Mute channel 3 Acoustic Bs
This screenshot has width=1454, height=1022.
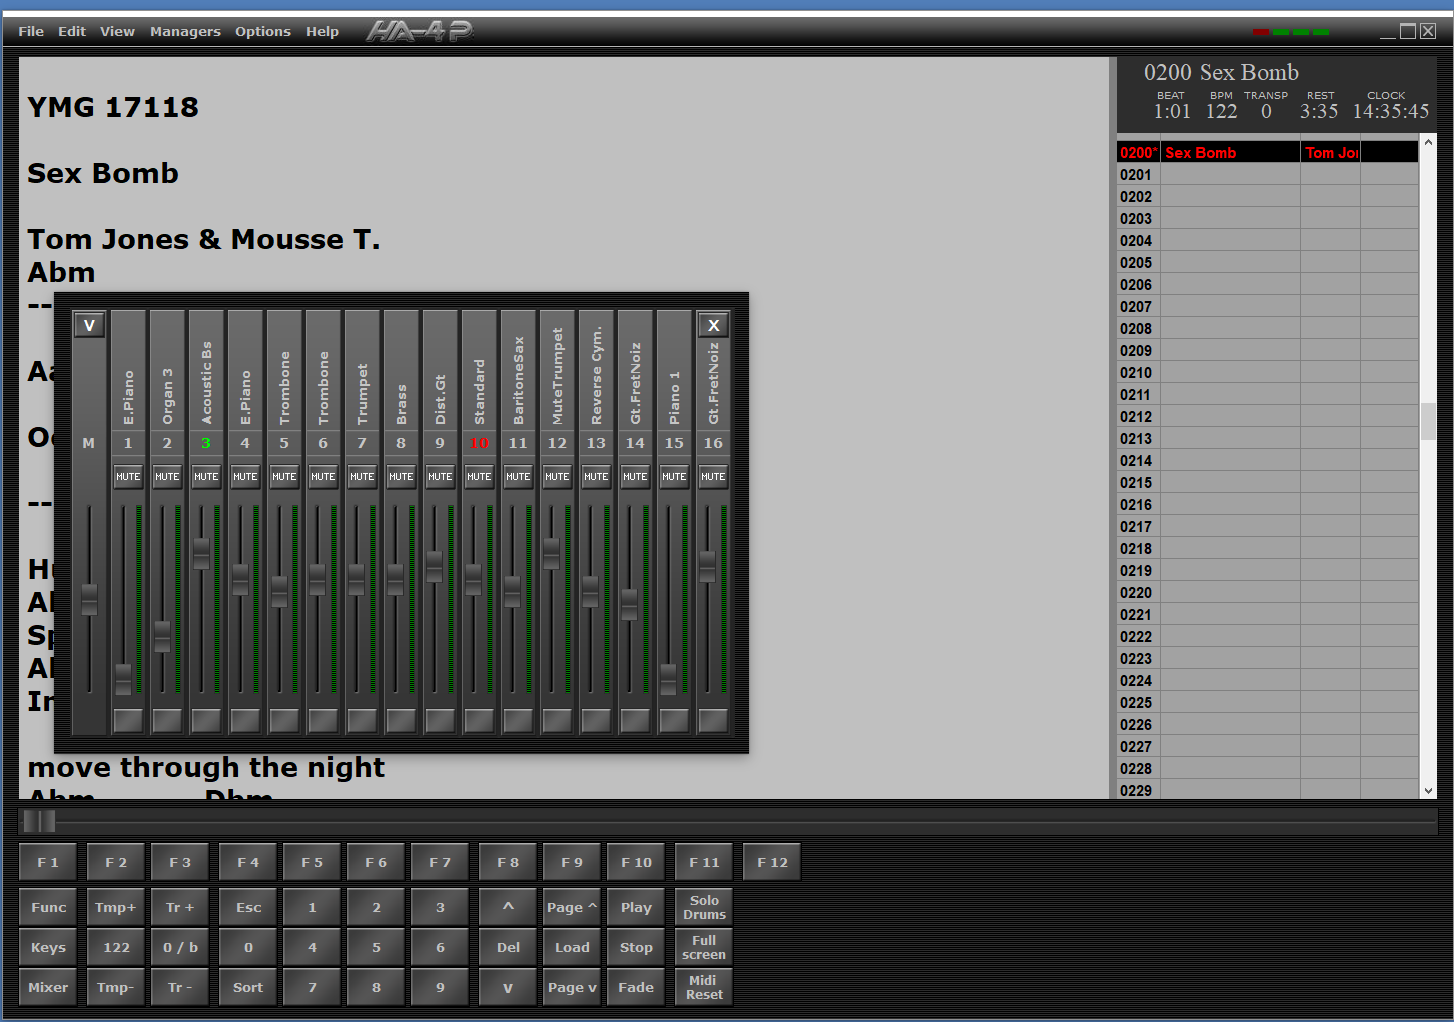pos(206,476)
